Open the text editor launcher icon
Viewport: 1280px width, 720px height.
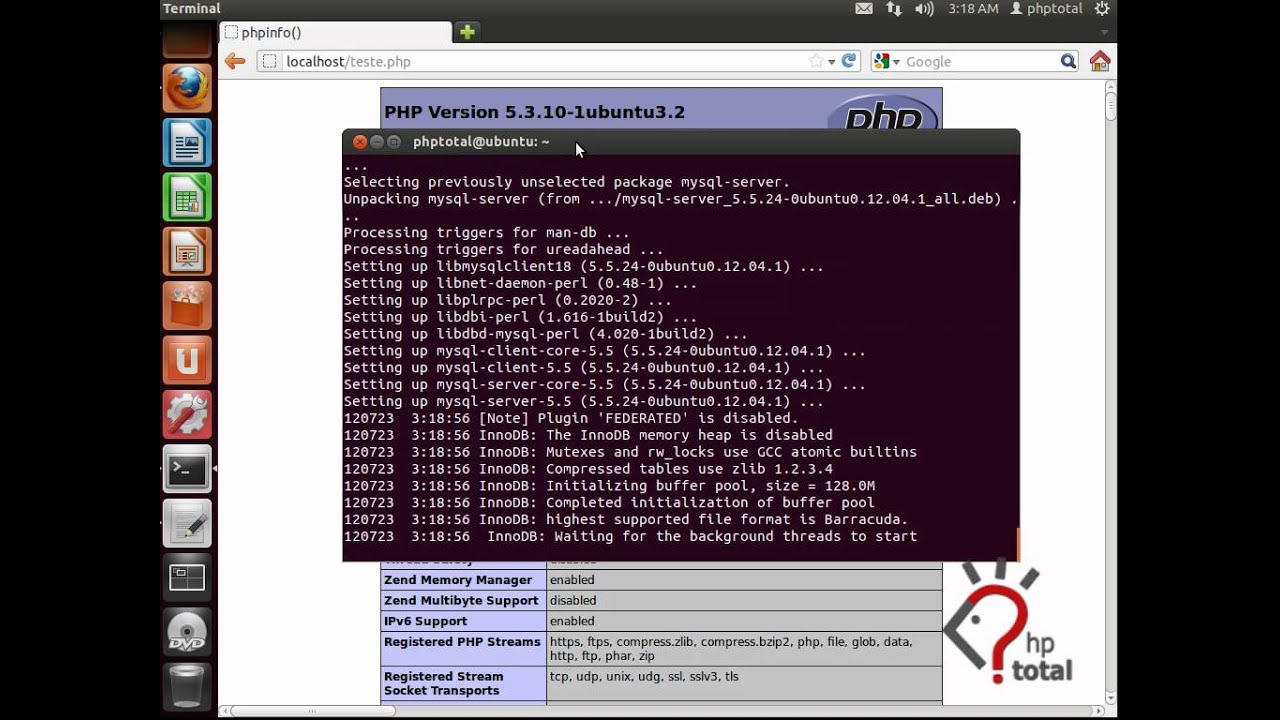(x=187, y=523)
